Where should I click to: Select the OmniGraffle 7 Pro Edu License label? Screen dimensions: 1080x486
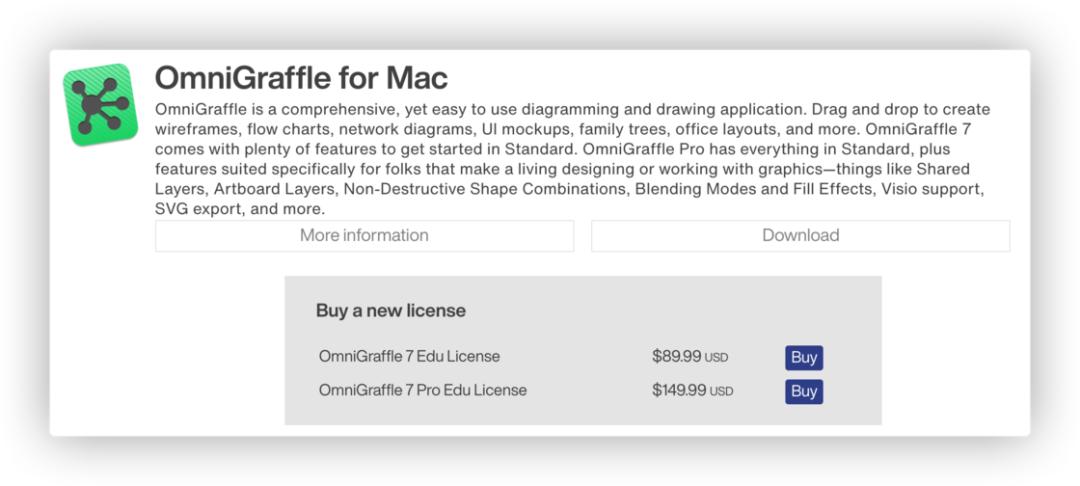pos(422,390)
